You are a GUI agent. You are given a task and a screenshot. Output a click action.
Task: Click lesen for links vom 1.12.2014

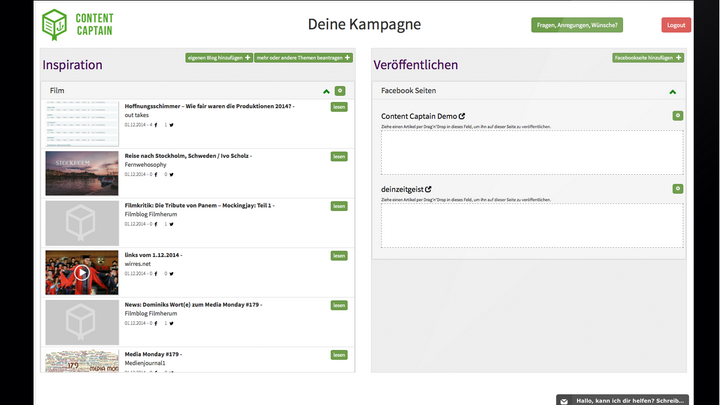(339, 256)
